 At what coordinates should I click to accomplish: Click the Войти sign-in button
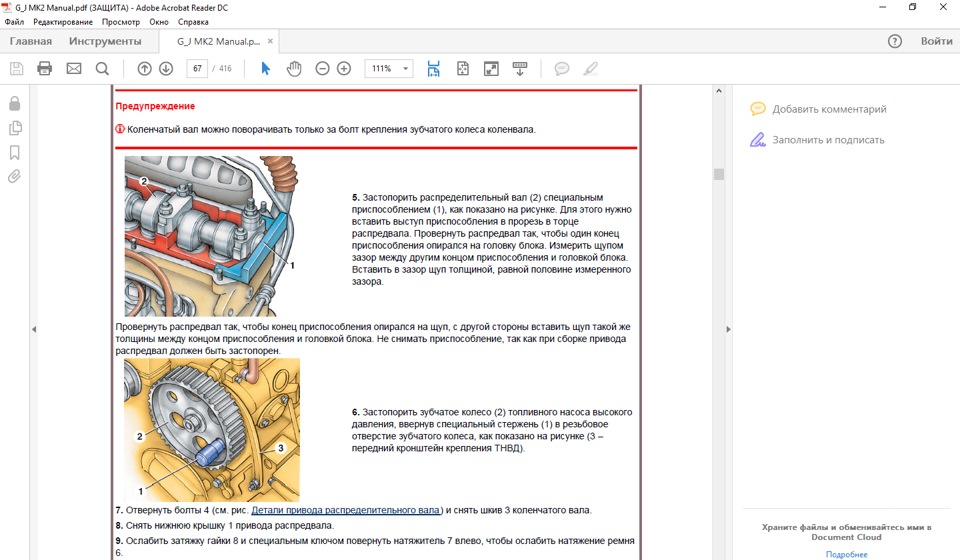pyautogui.click(x=936, y=41)
